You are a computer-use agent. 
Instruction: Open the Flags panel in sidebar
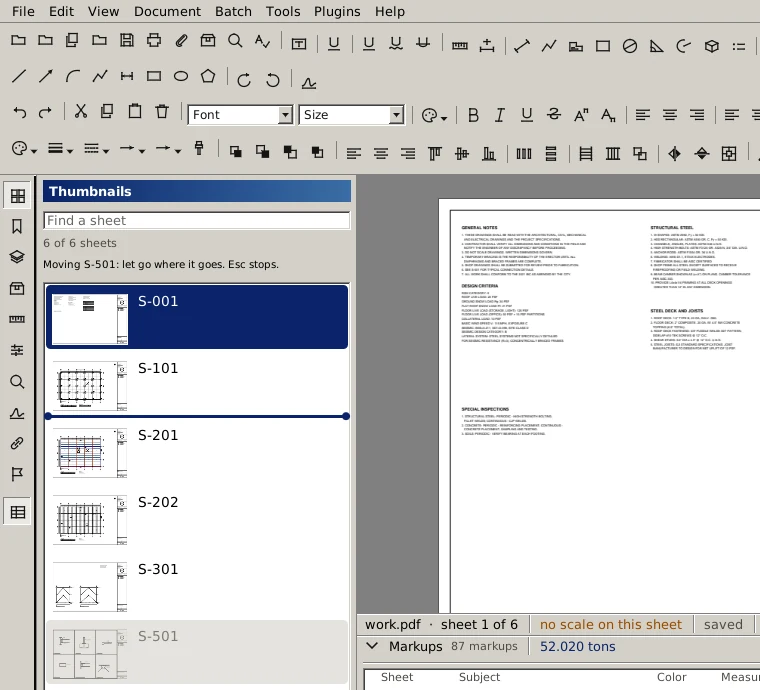[x=17, y=474]
